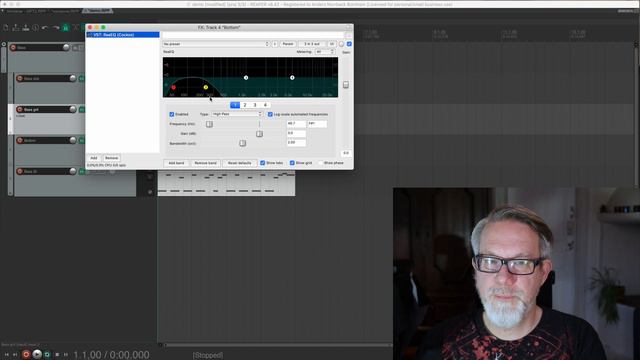Click the Undo arrow in toolbar

pos(45,27)
